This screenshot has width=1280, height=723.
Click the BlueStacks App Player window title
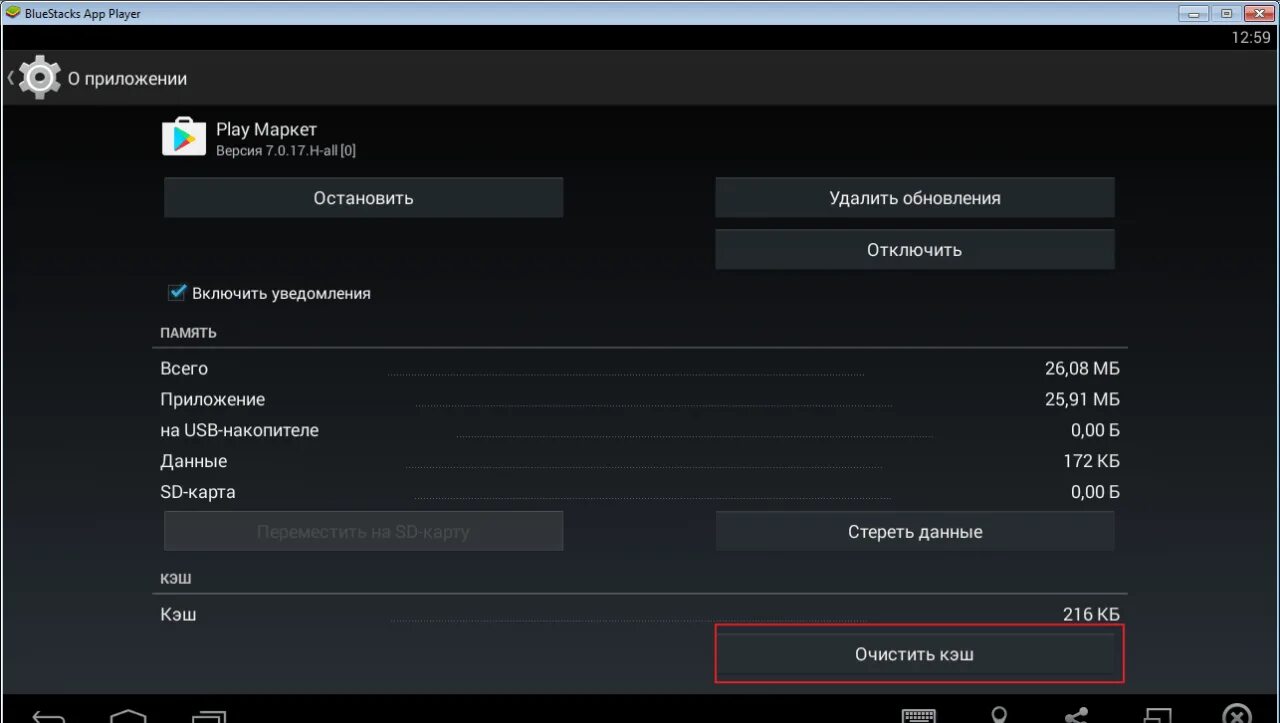pos(83,14)
